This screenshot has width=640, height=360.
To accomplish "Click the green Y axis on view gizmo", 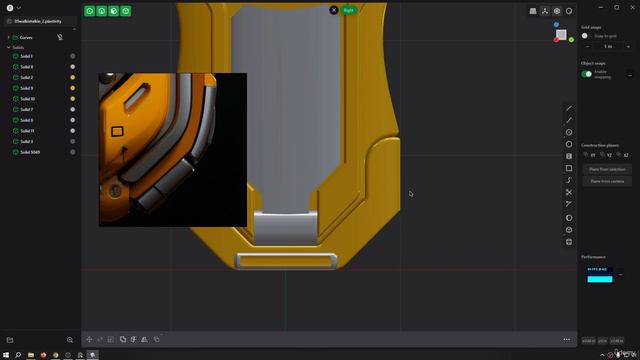I will click(x=571, y=40).
